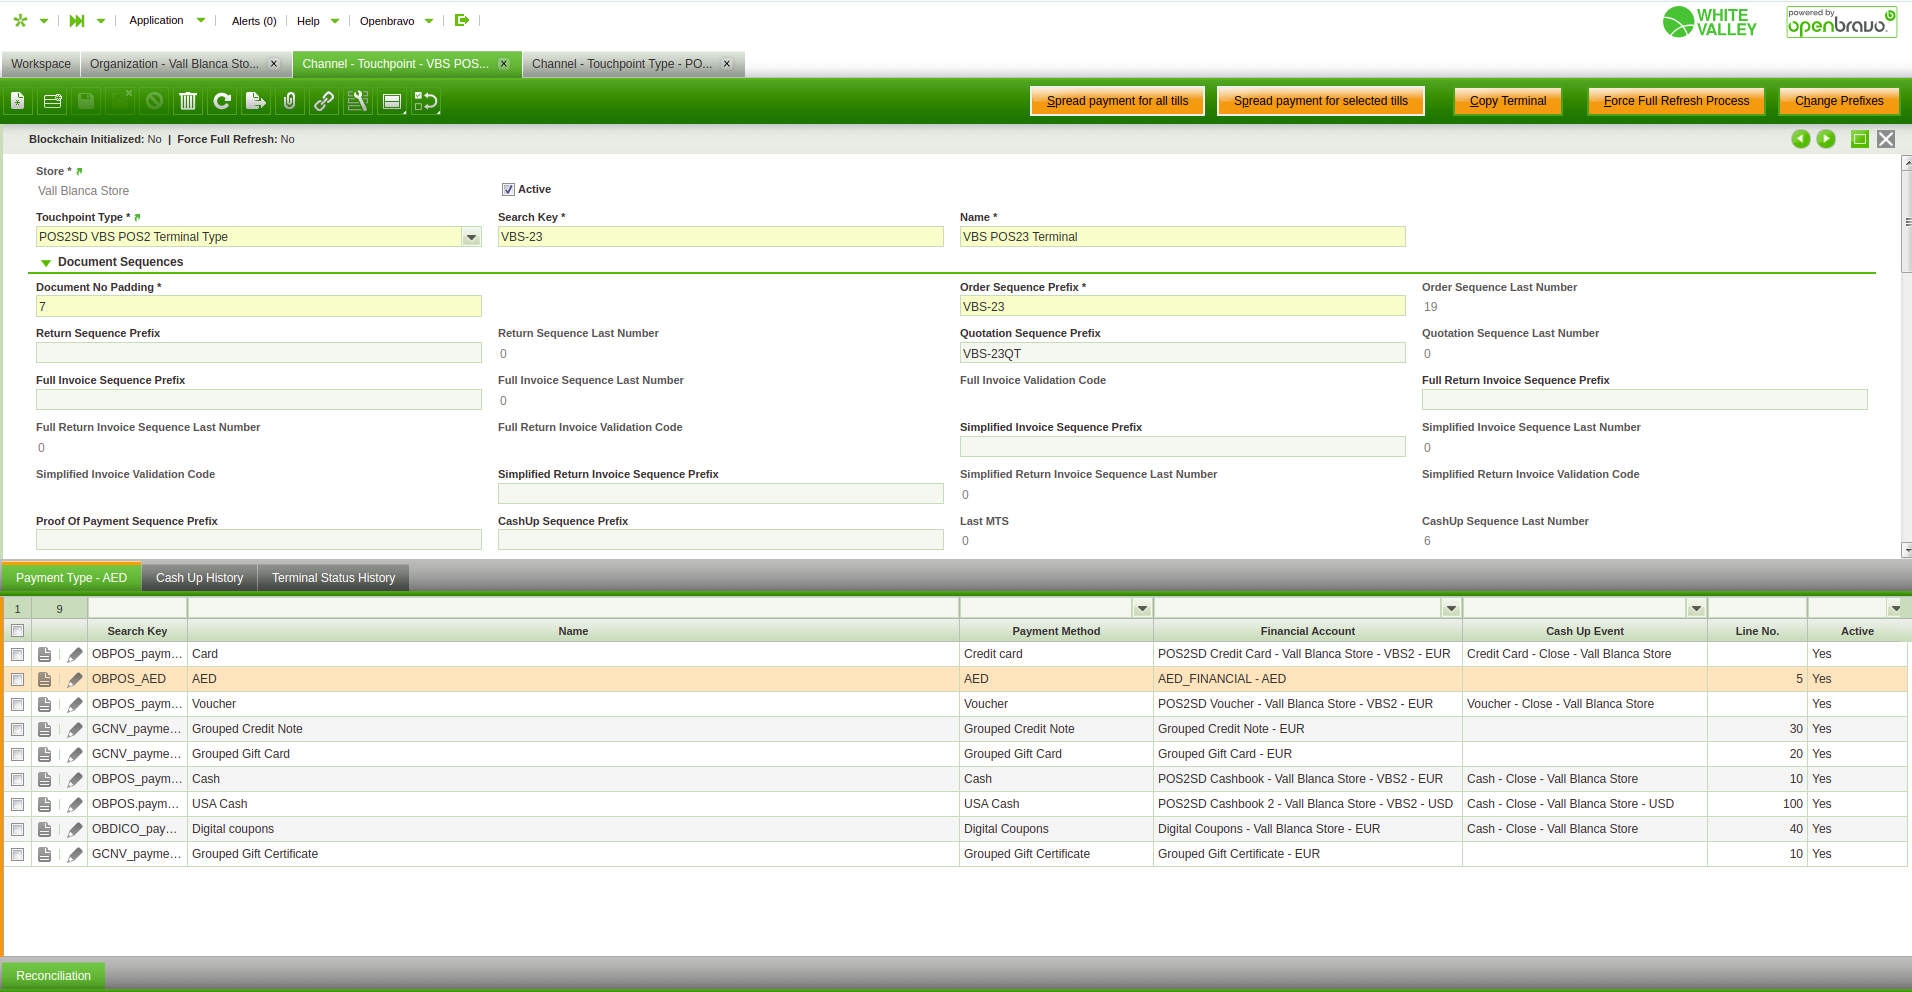Open attachments with the paperclip icon
The image size is (1912, 992).
point(290,101)
